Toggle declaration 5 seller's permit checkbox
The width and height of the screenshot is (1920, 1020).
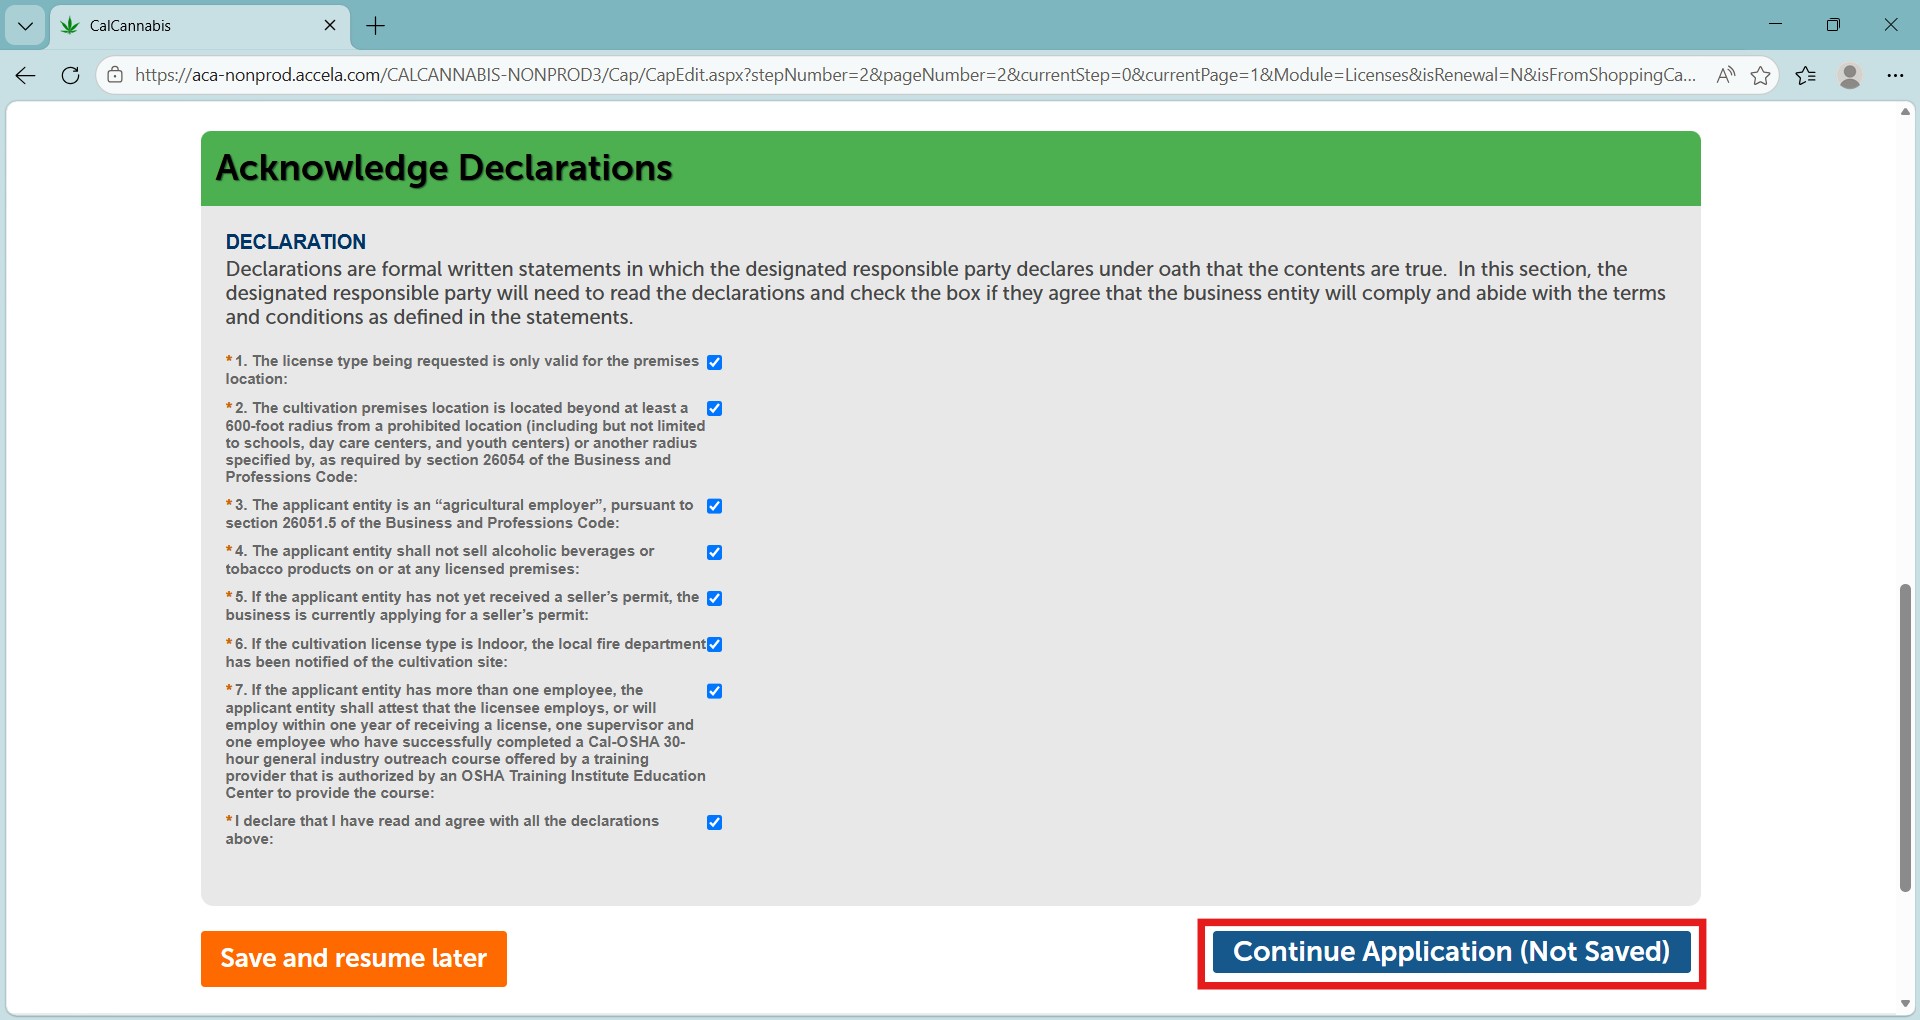715,598
